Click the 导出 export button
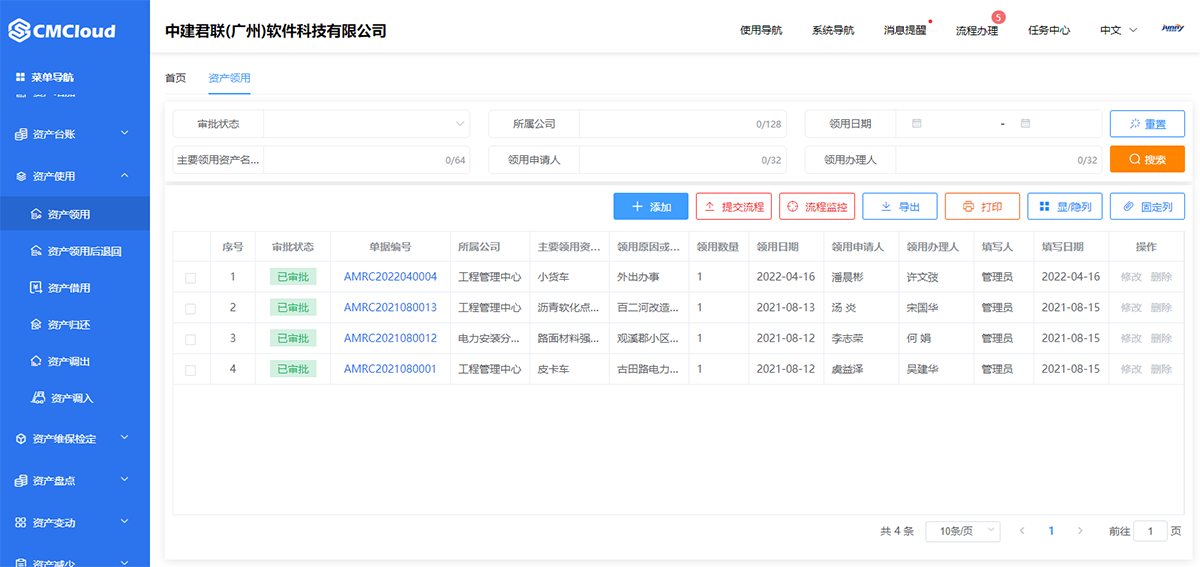The width and height of the screenshot is (1200, 567). click(900, 206)
